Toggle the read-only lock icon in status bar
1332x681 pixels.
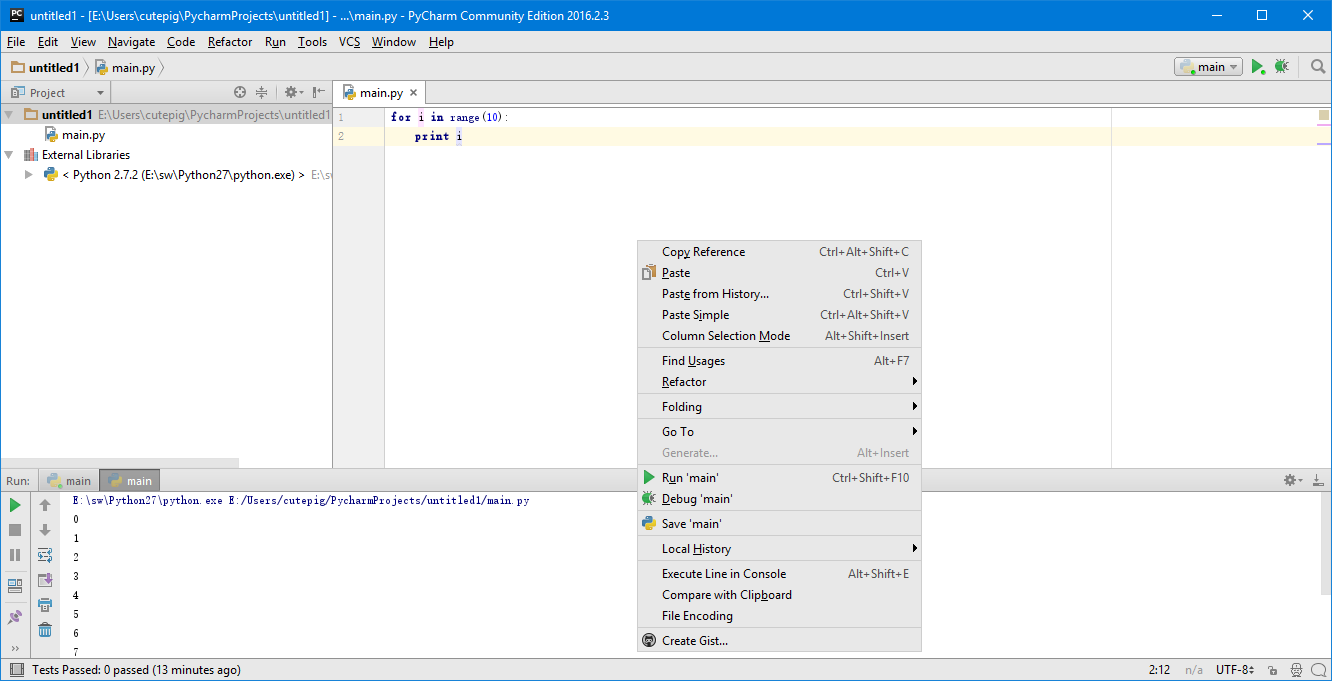click(x=1272, y=670)
